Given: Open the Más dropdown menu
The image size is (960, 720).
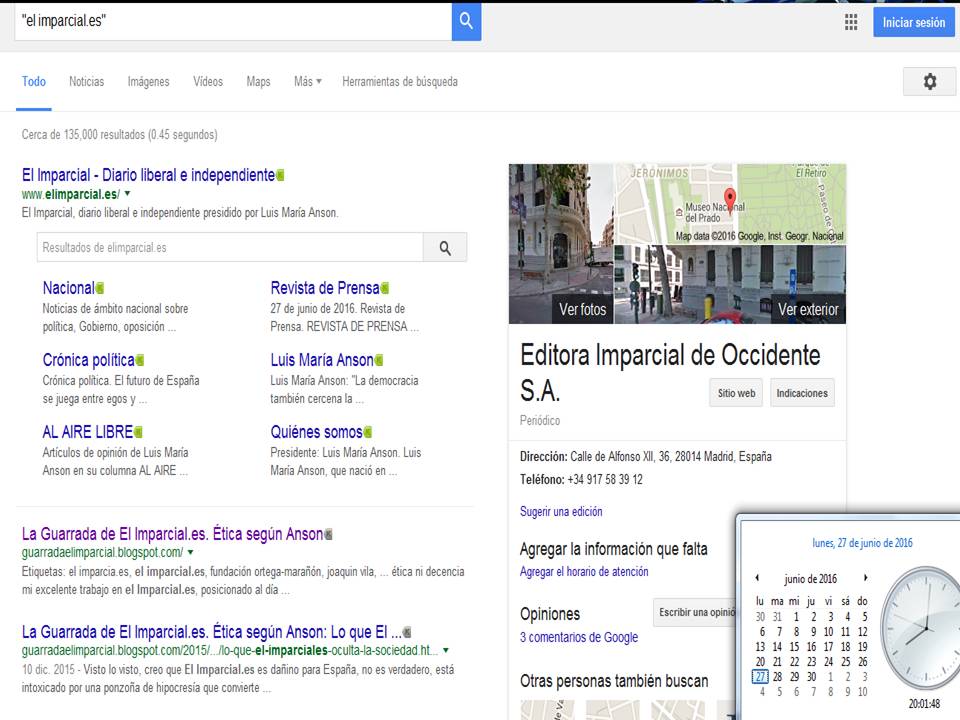Looking at the screenshot, I should (307, 81).
